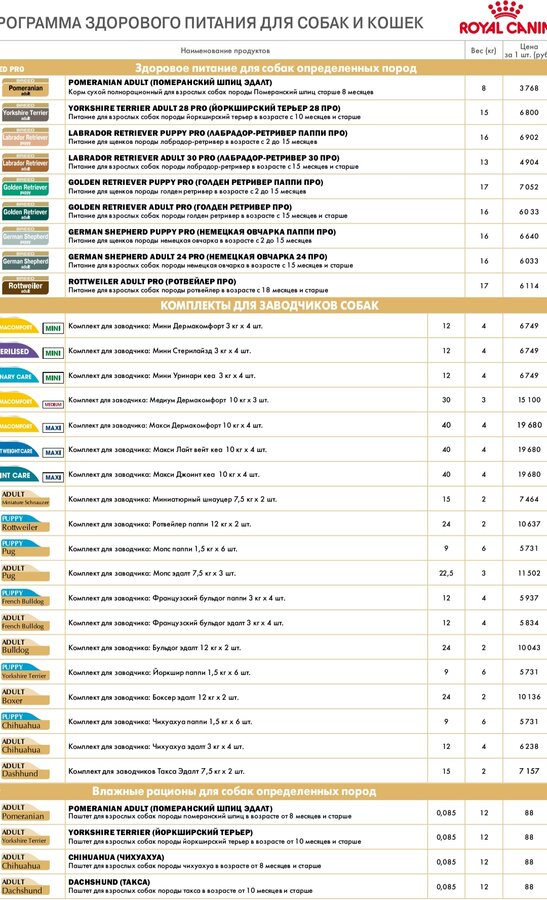Select the Puppy Chihuahua badge

(x=25, y=721)
